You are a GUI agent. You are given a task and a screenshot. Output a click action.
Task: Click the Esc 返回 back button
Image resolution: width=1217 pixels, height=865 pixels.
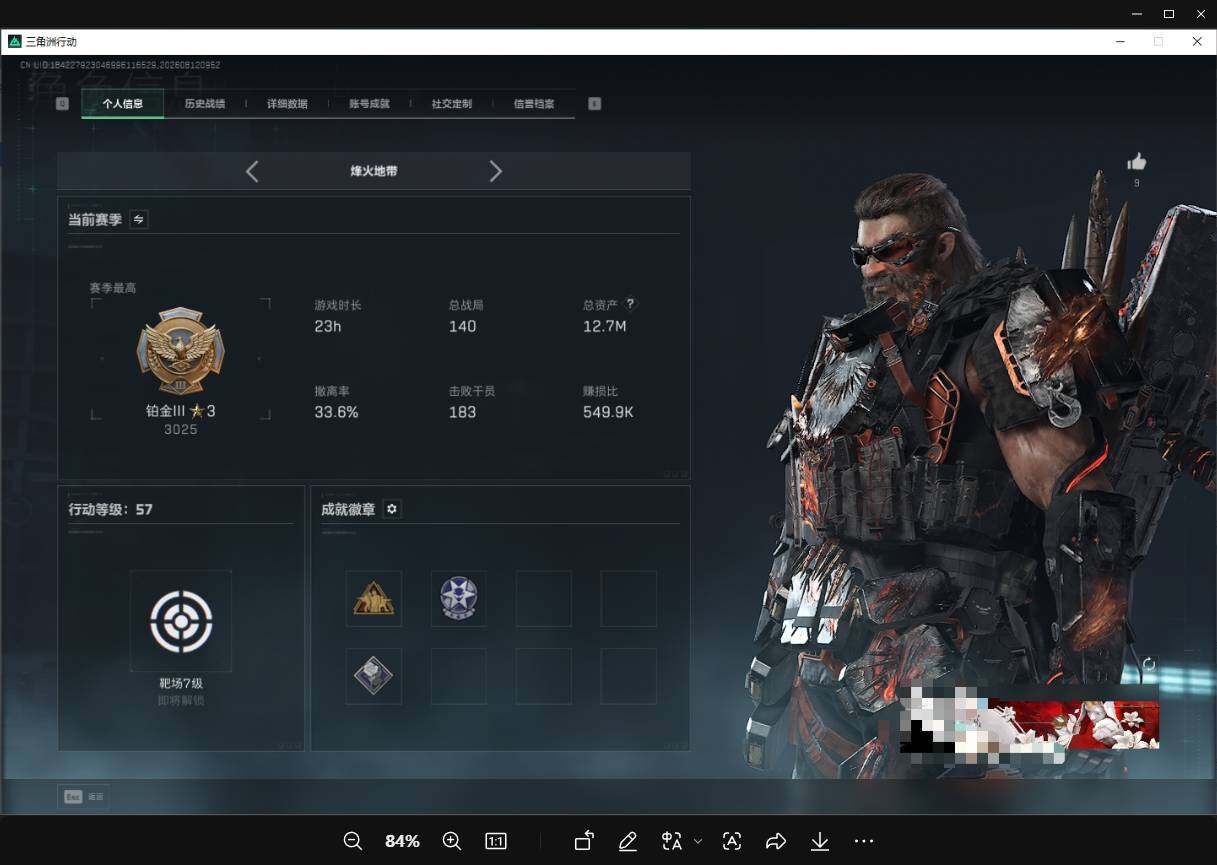pos(84,797)
